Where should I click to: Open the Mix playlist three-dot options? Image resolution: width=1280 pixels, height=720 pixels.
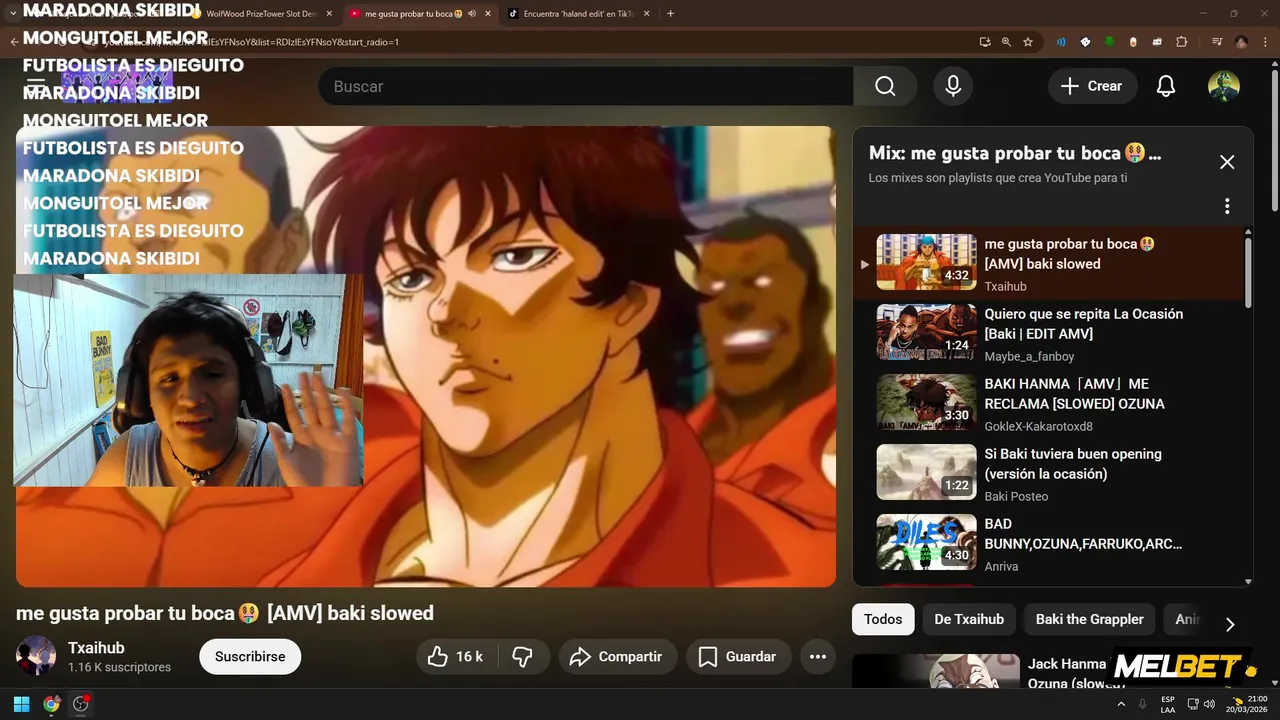(x=1227, y=206)
